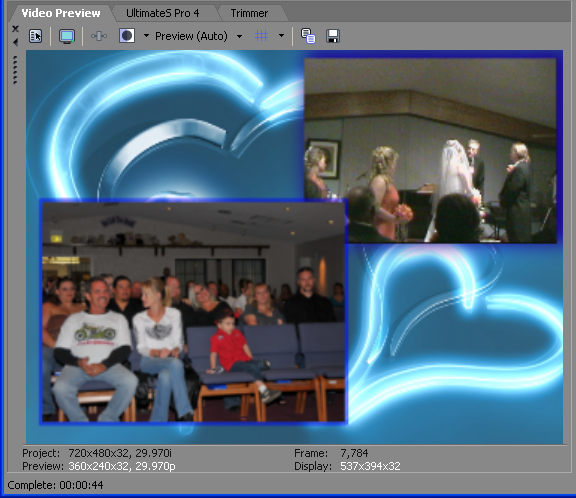Expand the Overlays dropdown arrow
The image size is (576, 498).
pyautogui.click(x=281, y=36)
